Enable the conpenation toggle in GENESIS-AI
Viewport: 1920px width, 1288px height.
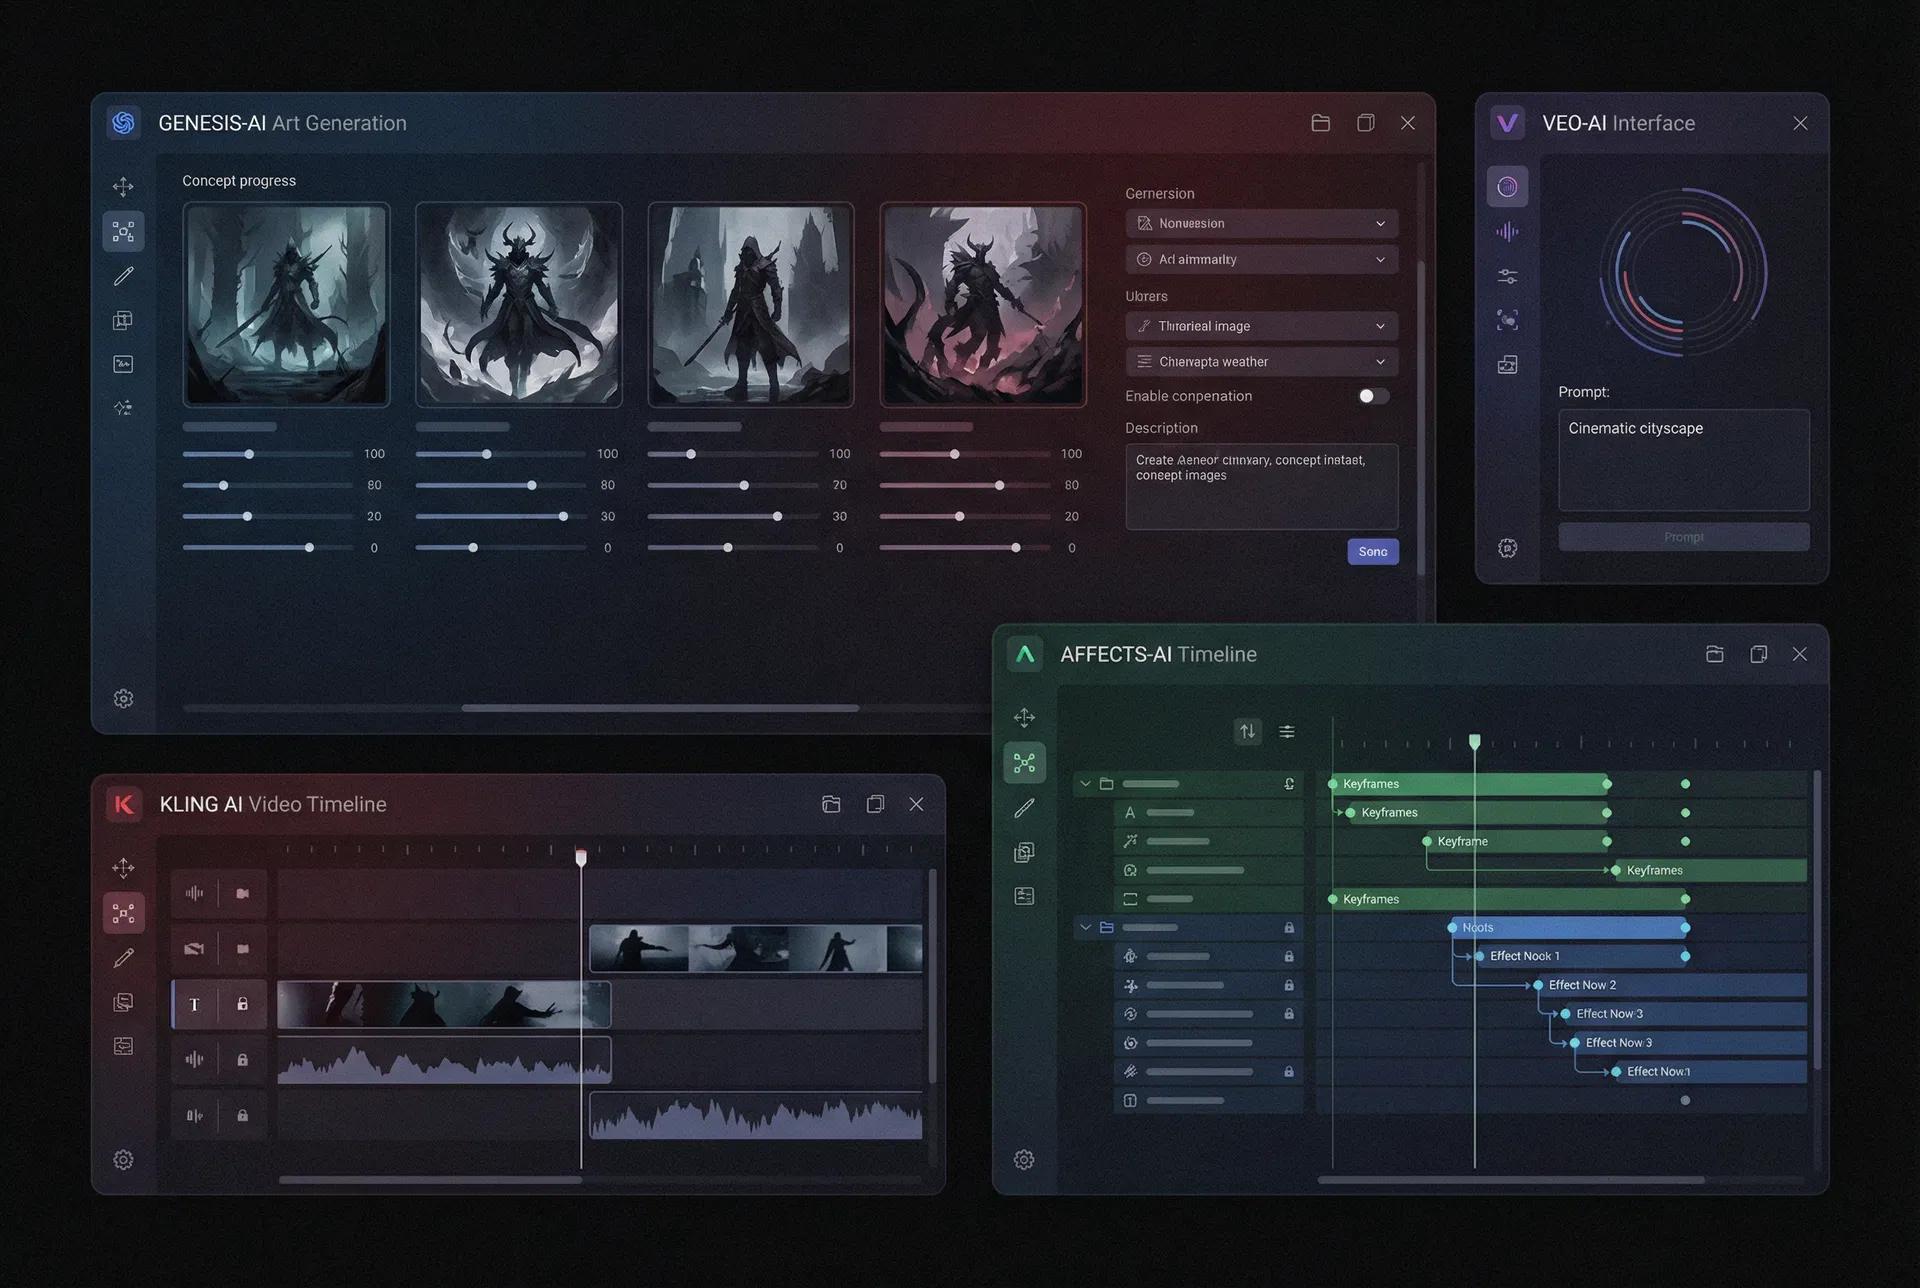click(x=1372, y=396)
